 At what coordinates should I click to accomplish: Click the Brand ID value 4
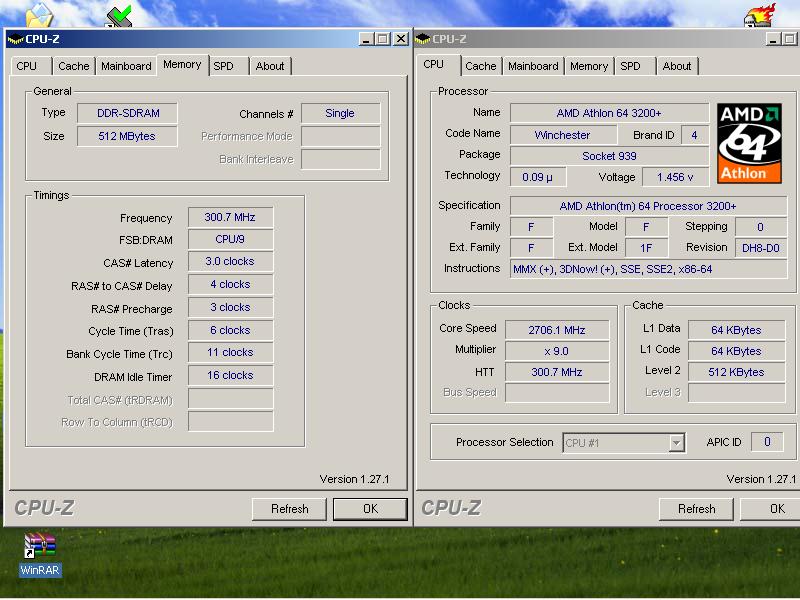tap(694, 135)
